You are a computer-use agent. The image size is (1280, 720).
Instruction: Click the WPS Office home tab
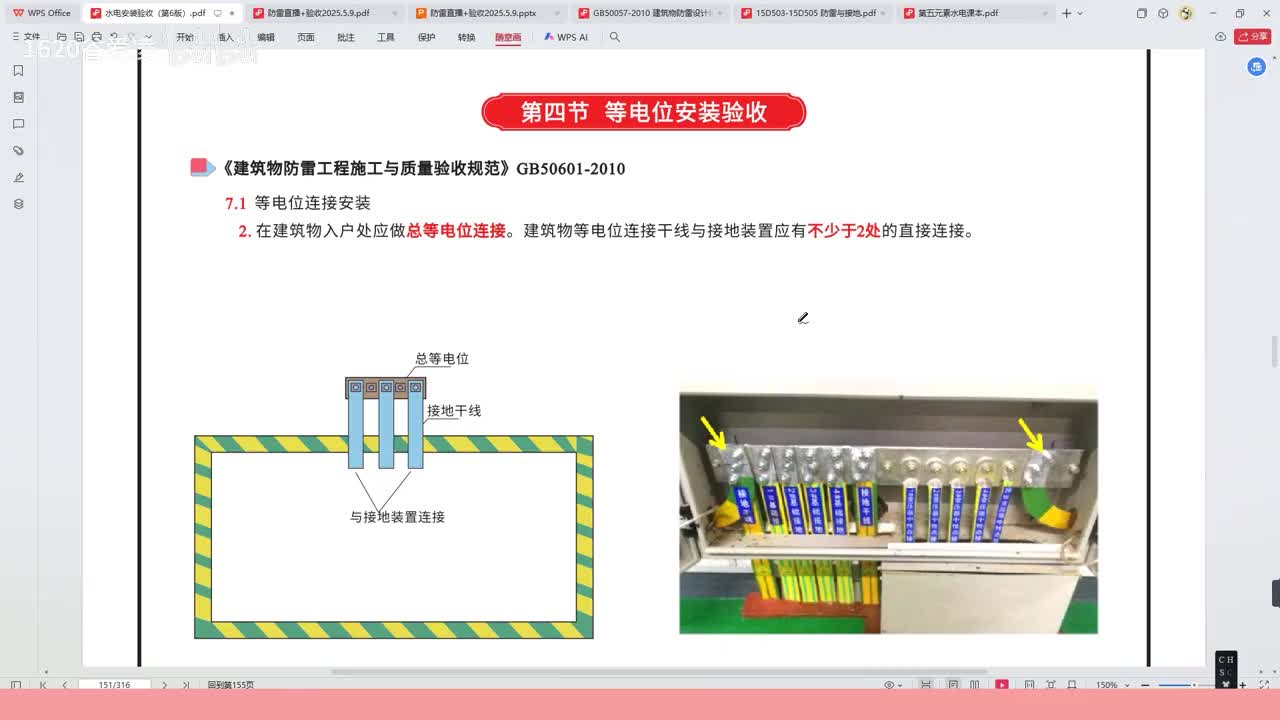pyautogui.click(x=41, y=13)
